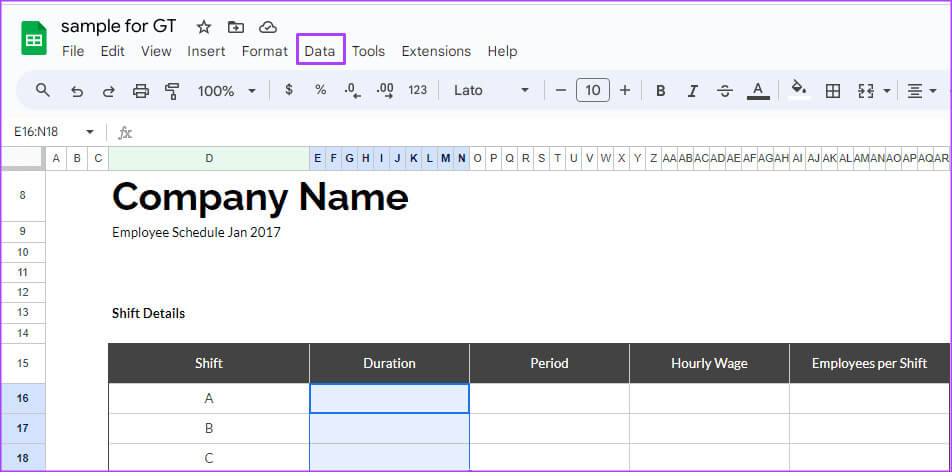The width and height of the screenshot is (952, 472).
Task: Check the cloud save status icon
Action: coord(268,27)
